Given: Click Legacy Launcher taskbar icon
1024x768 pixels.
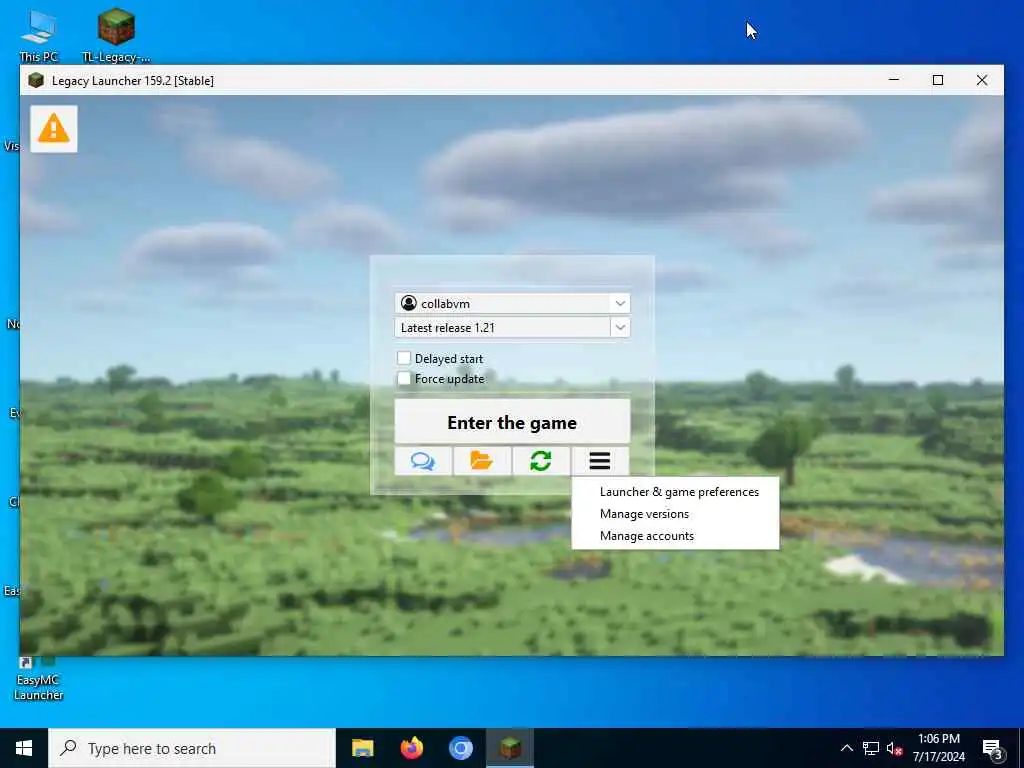Looking at the screenshot, I should (x=510, y=748).
